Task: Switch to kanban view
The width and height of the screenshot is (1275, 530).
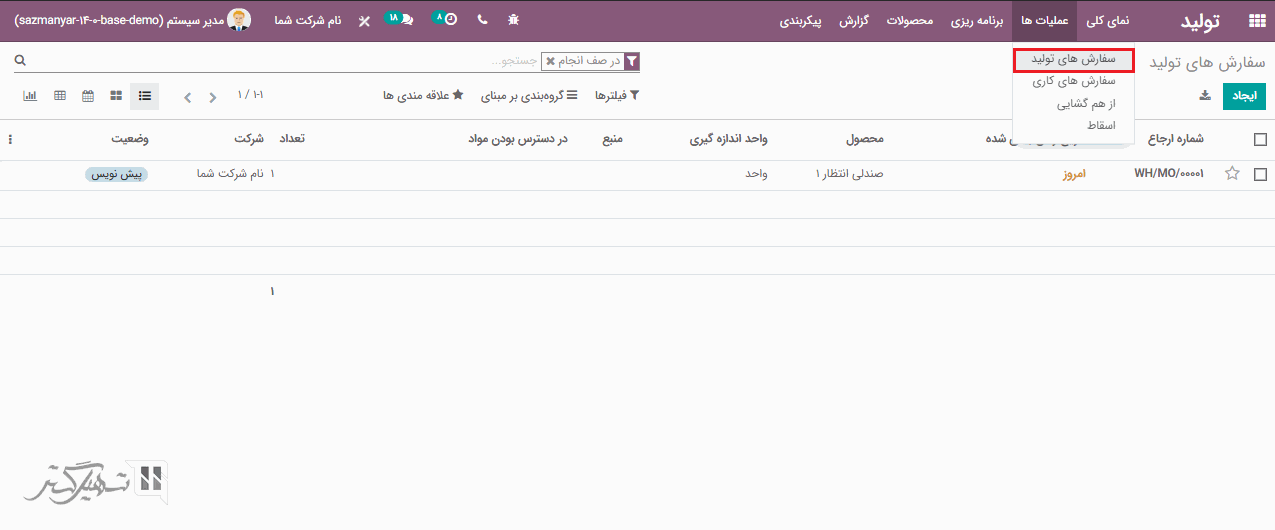Action: coord(116,96)
